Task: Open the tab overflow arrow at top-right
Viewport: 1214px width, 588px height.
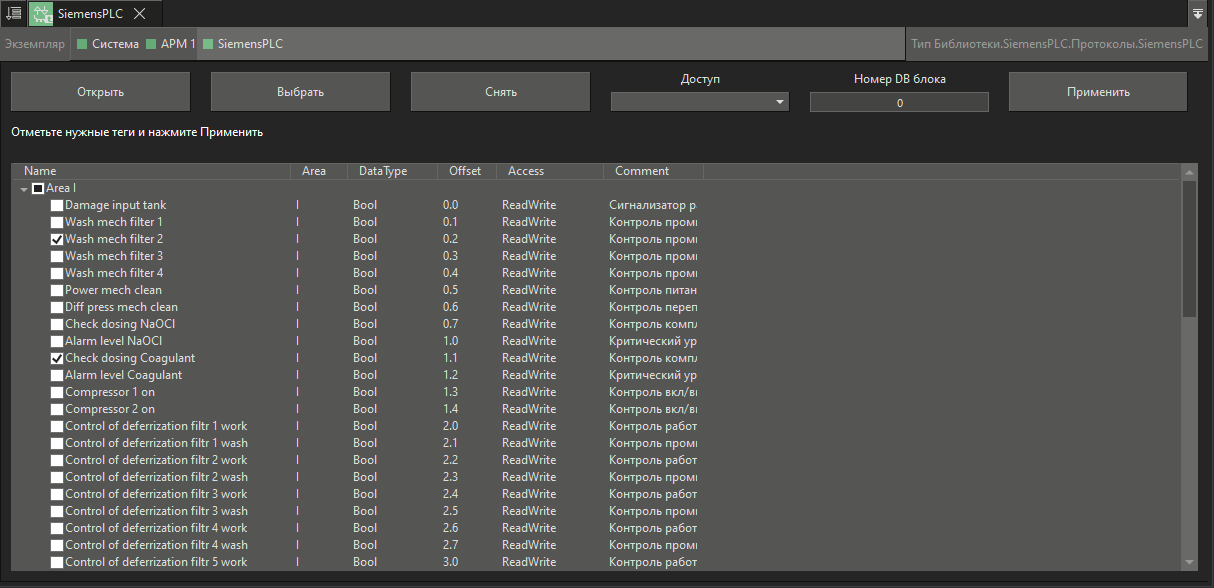Action: [x=1198, y=14]
